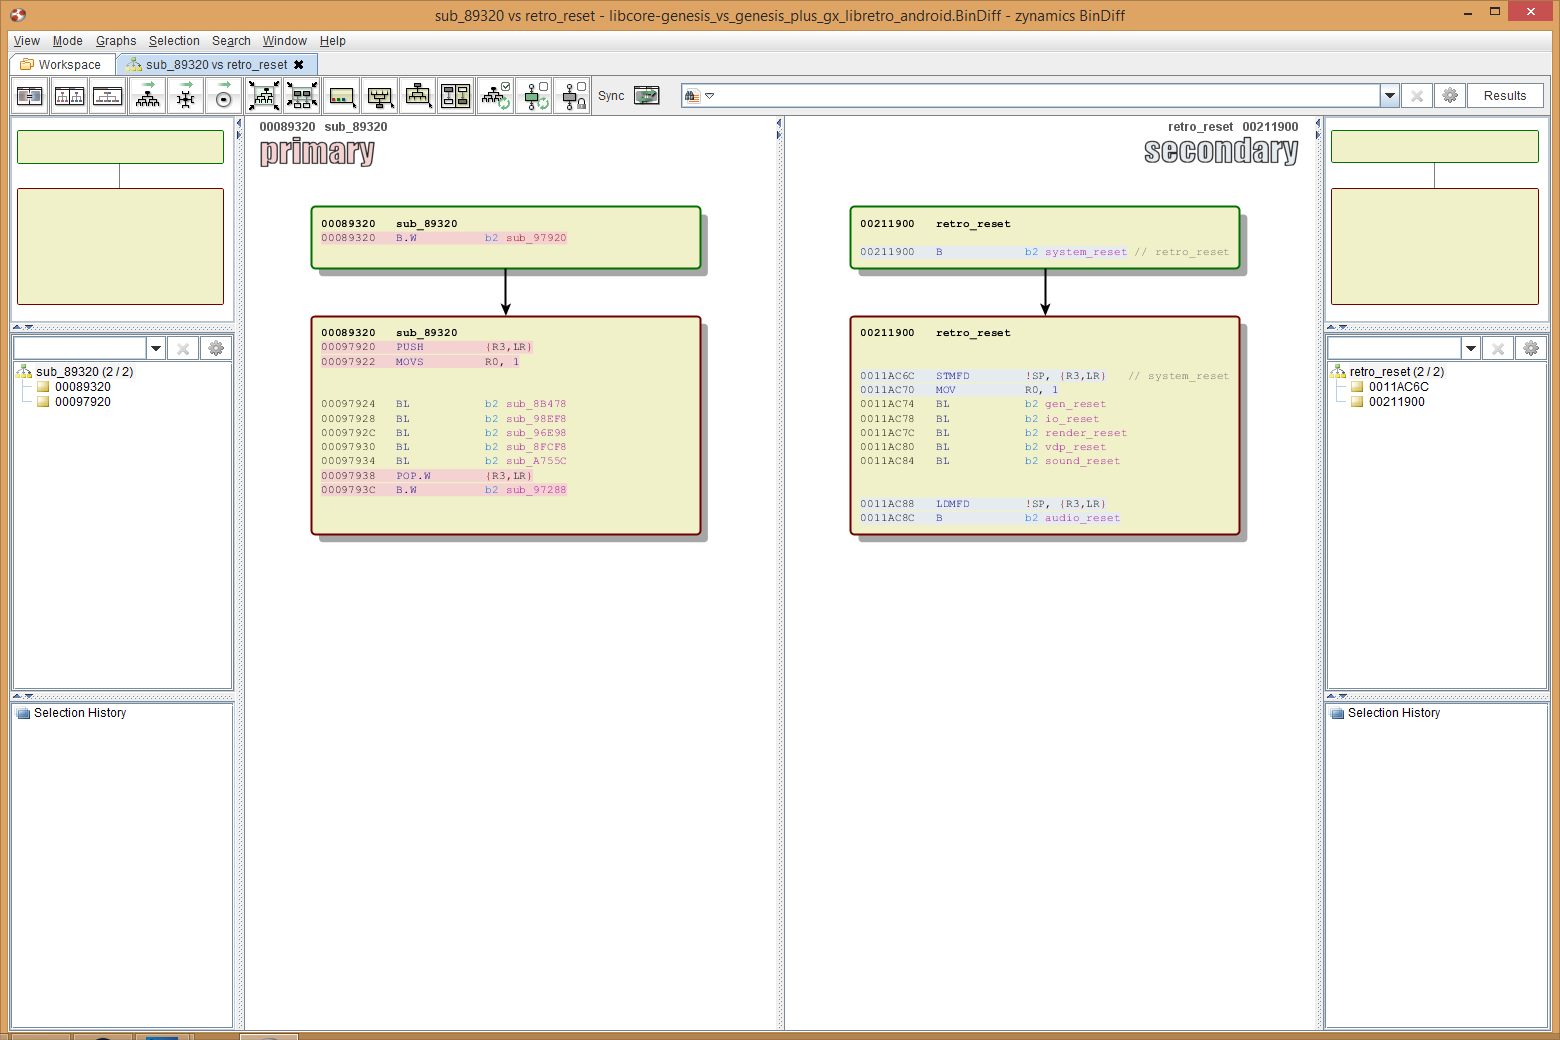Image resolution: width=1560 pixels, height=1040 pixels.
Task: Open the binoculars search options icon
Action: click(x=697, y=96)
